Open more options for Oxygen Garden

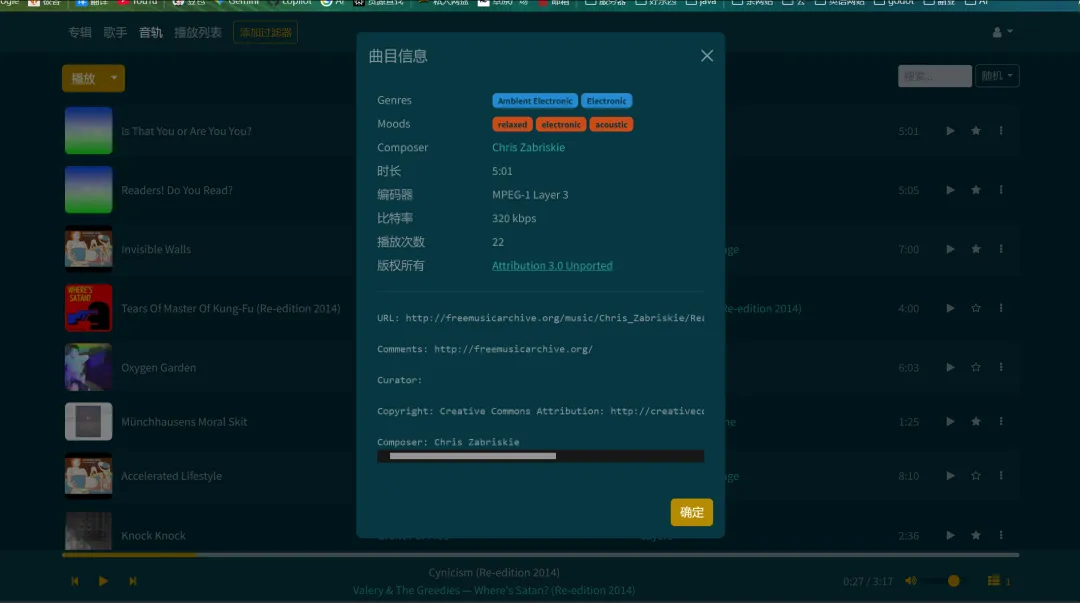(x=1001, y=367)
